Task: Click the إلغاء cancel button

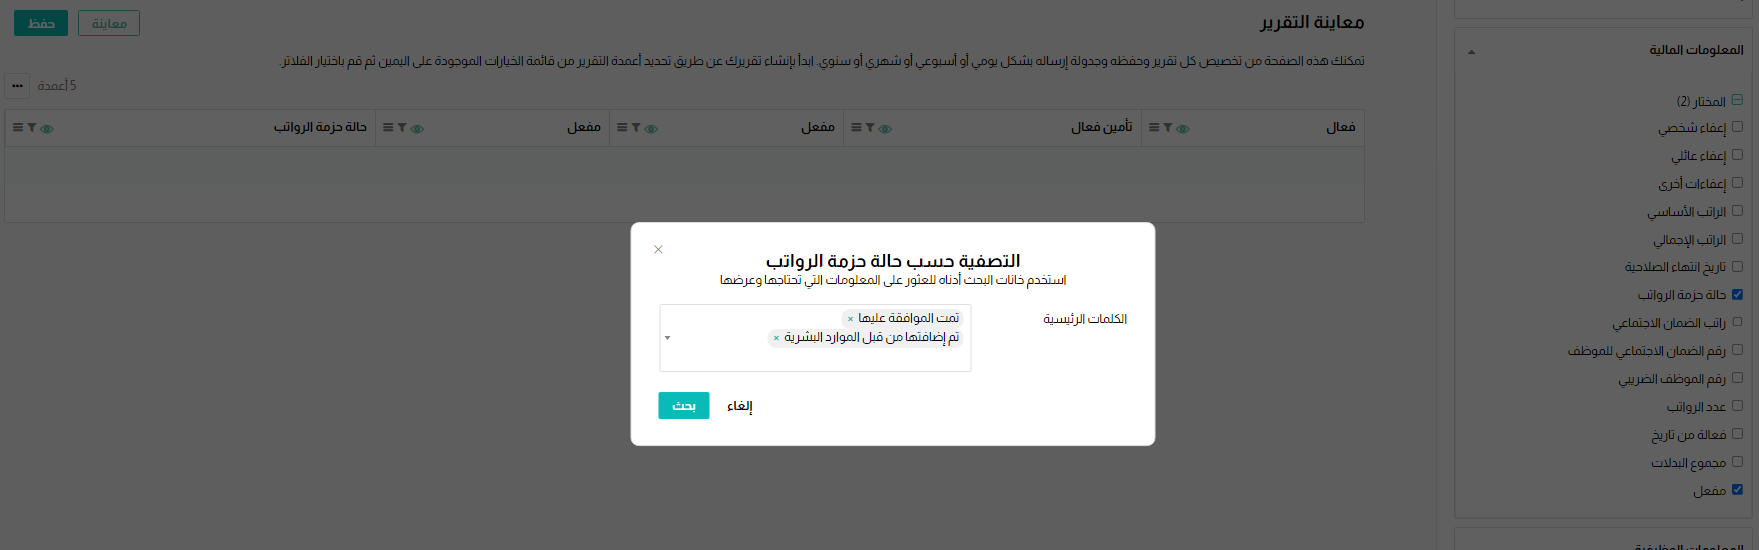Action: pyautogui.click(x=740, y=406)
